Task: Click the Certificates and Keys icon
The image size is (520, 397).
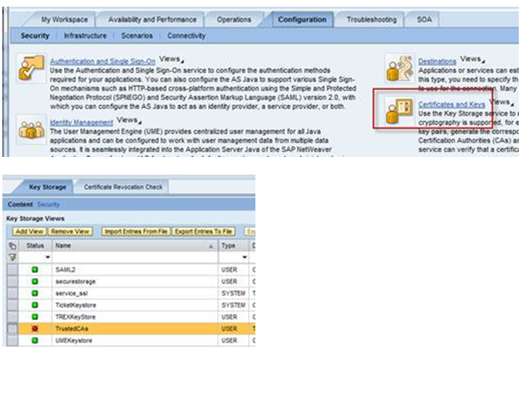Action: (x=399, y=111)
